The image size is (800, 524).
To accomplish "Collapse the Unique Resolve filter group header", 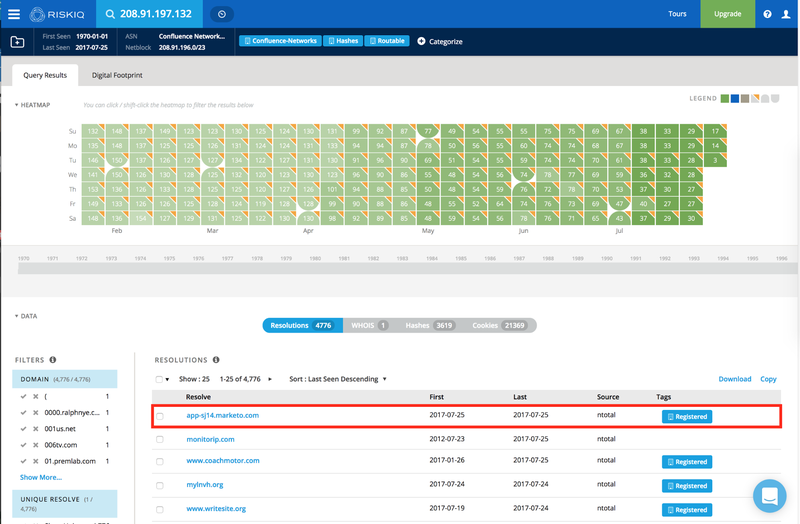I will click(x=65, y=504).
